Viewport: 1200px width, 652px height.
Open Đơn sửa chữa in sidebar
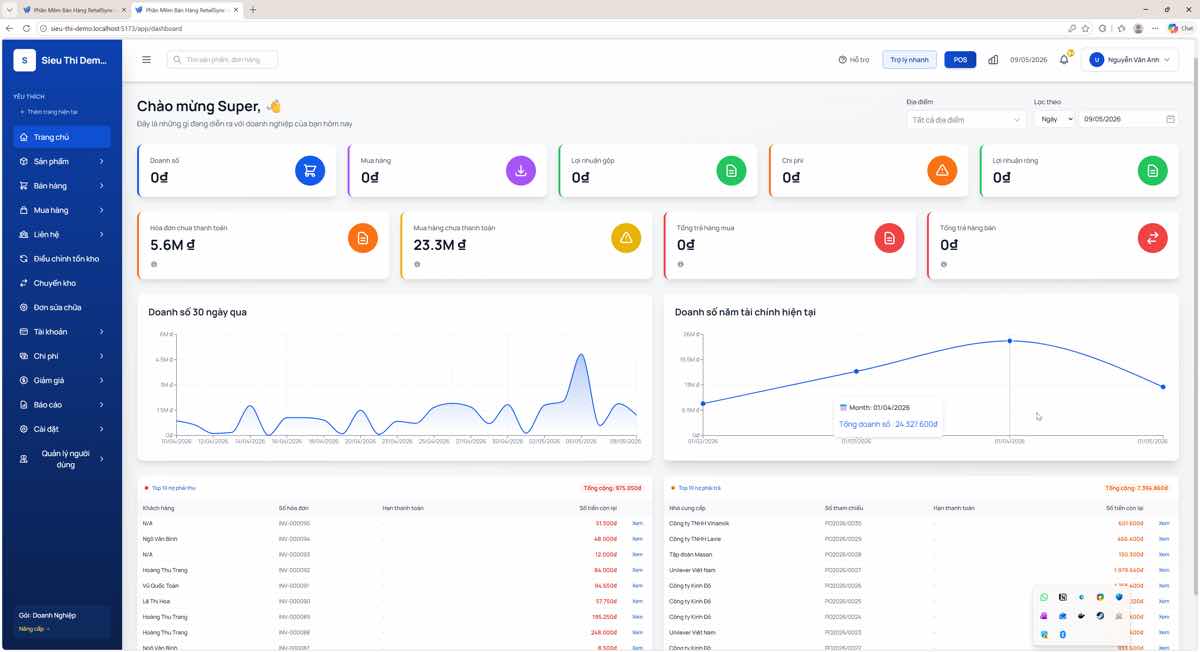tap(62, 307)
